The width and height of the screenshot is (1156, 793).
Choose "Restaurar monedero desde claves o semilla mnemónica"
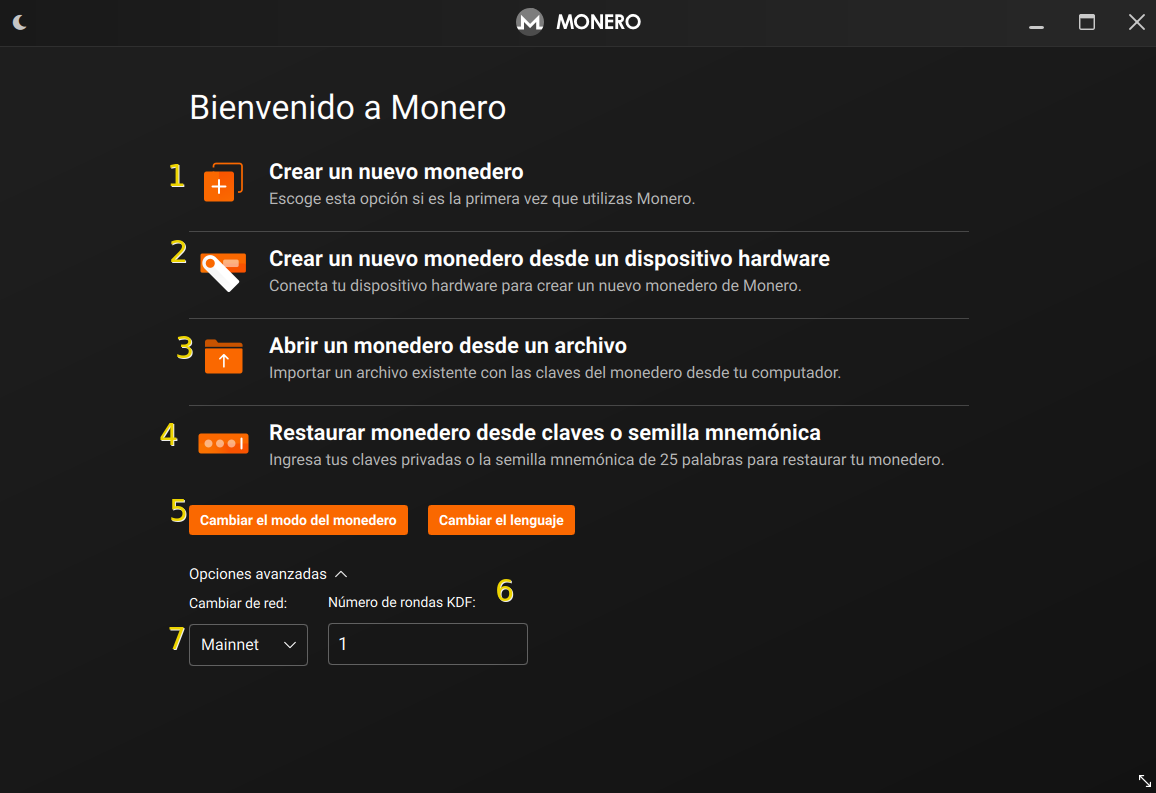[x=545, y=433]
